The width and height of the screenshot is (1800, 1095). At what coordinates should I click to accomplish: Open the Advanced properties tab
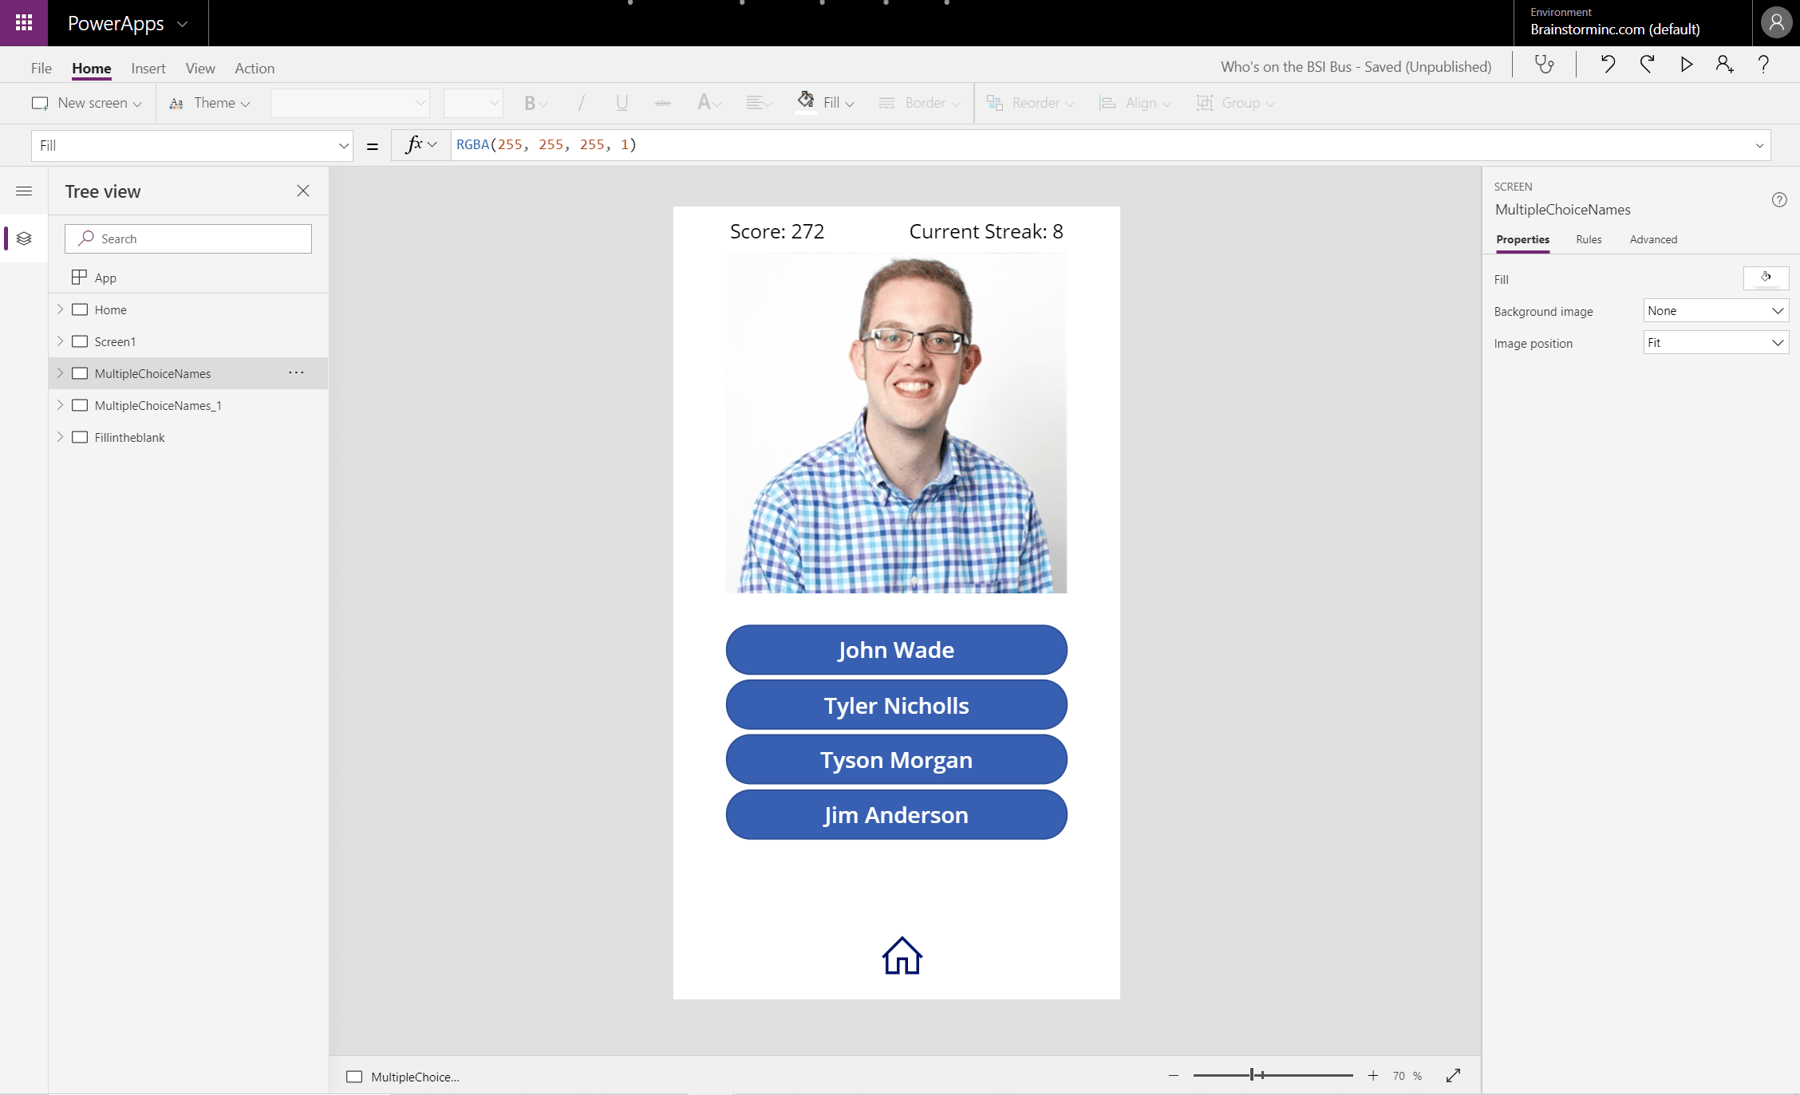(x=1652, y=239)
